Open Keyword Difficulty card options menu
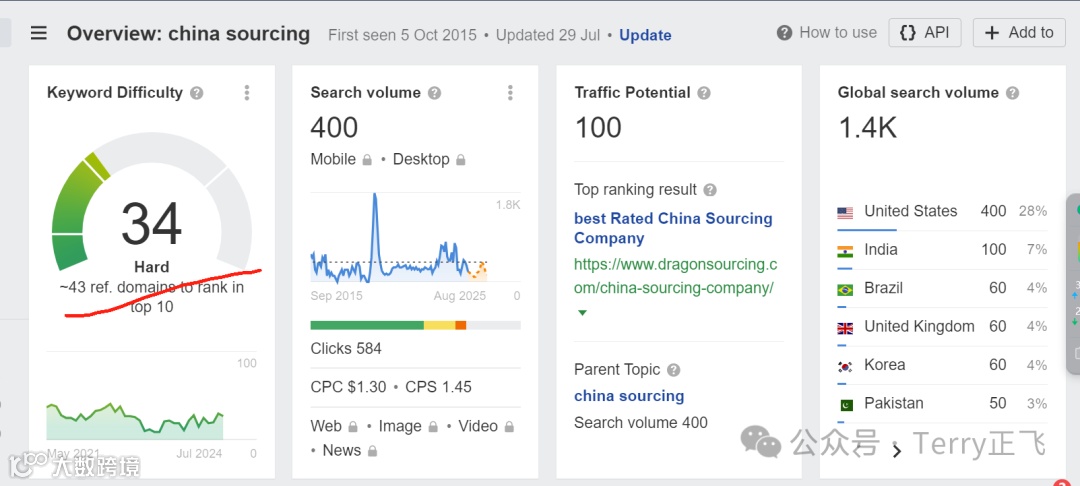 [x=247, y=93]
